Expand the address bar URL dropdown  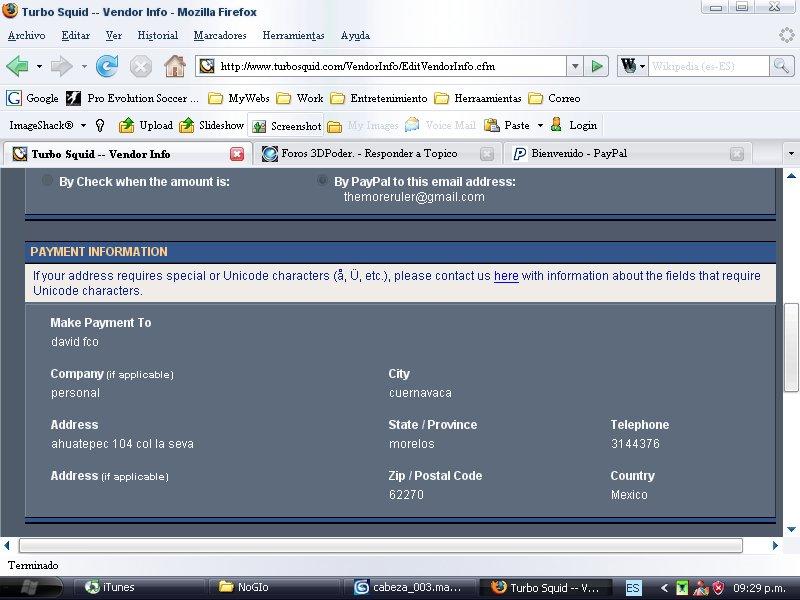tap(575, 66)
